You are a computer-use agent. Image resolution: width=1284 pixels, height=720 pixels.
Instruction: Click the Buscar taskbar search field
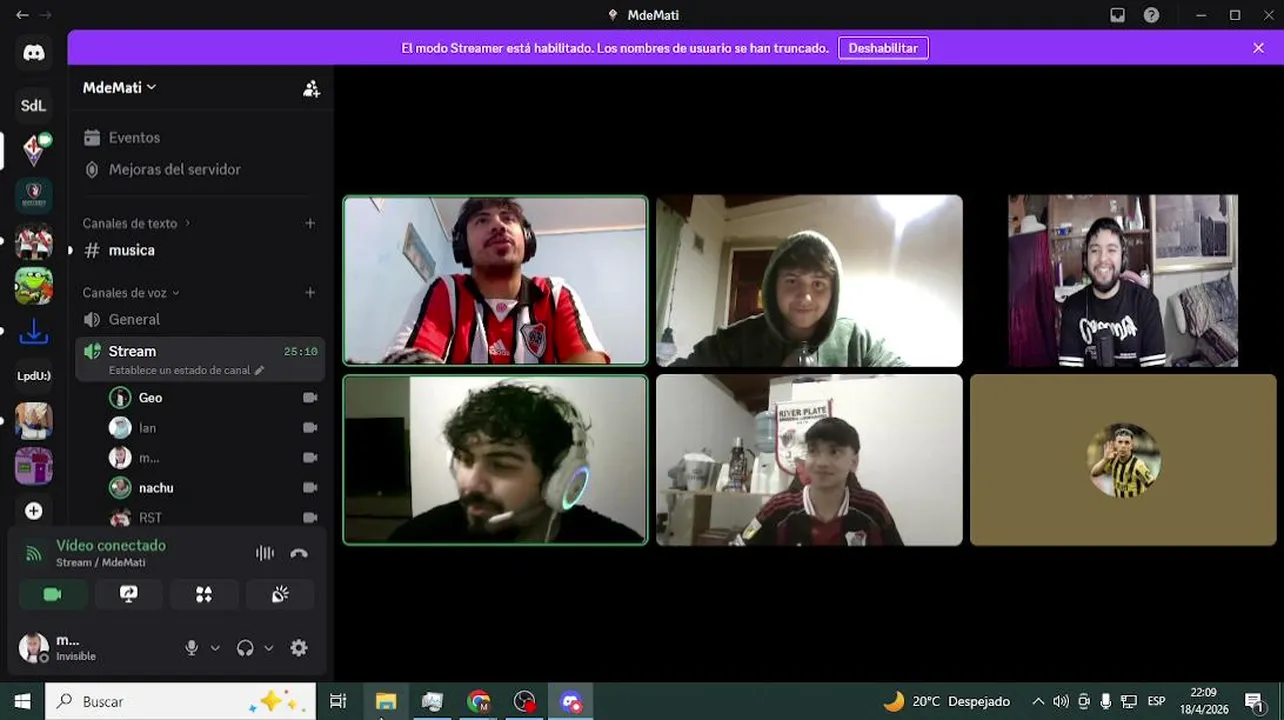181,702
